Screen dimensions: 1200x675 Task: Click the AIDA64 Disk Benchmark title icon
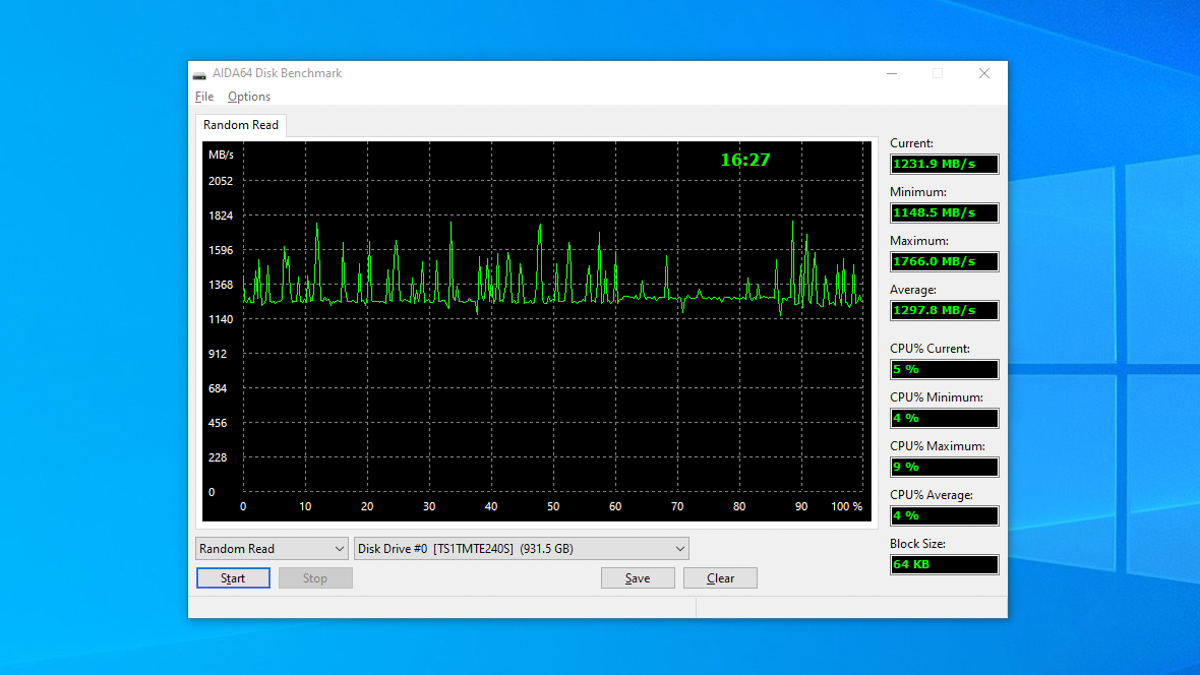(199, 74)
